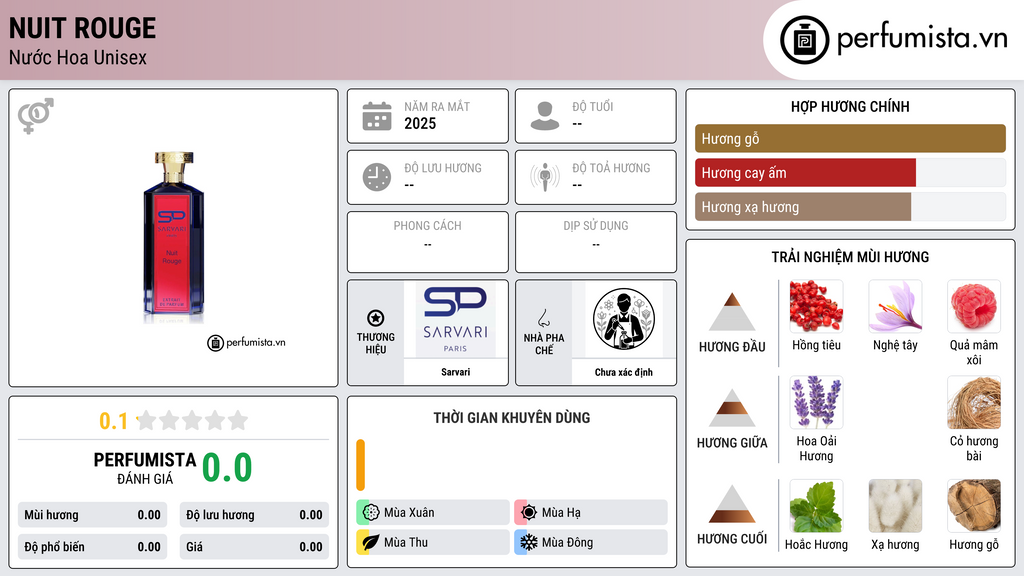This screenshot has height=576, width=1024.
Task: Click the calendar icon beside Năm ra mắt
Action: [x=377, y=116]
